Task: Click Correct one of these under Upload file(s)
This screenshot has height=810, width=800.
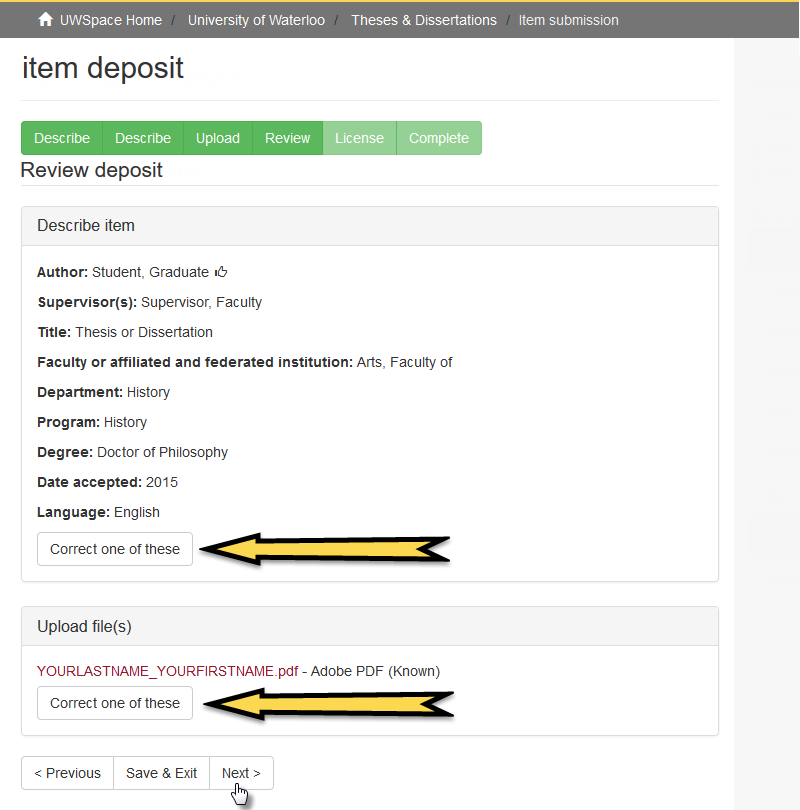Action: [114, 703]
